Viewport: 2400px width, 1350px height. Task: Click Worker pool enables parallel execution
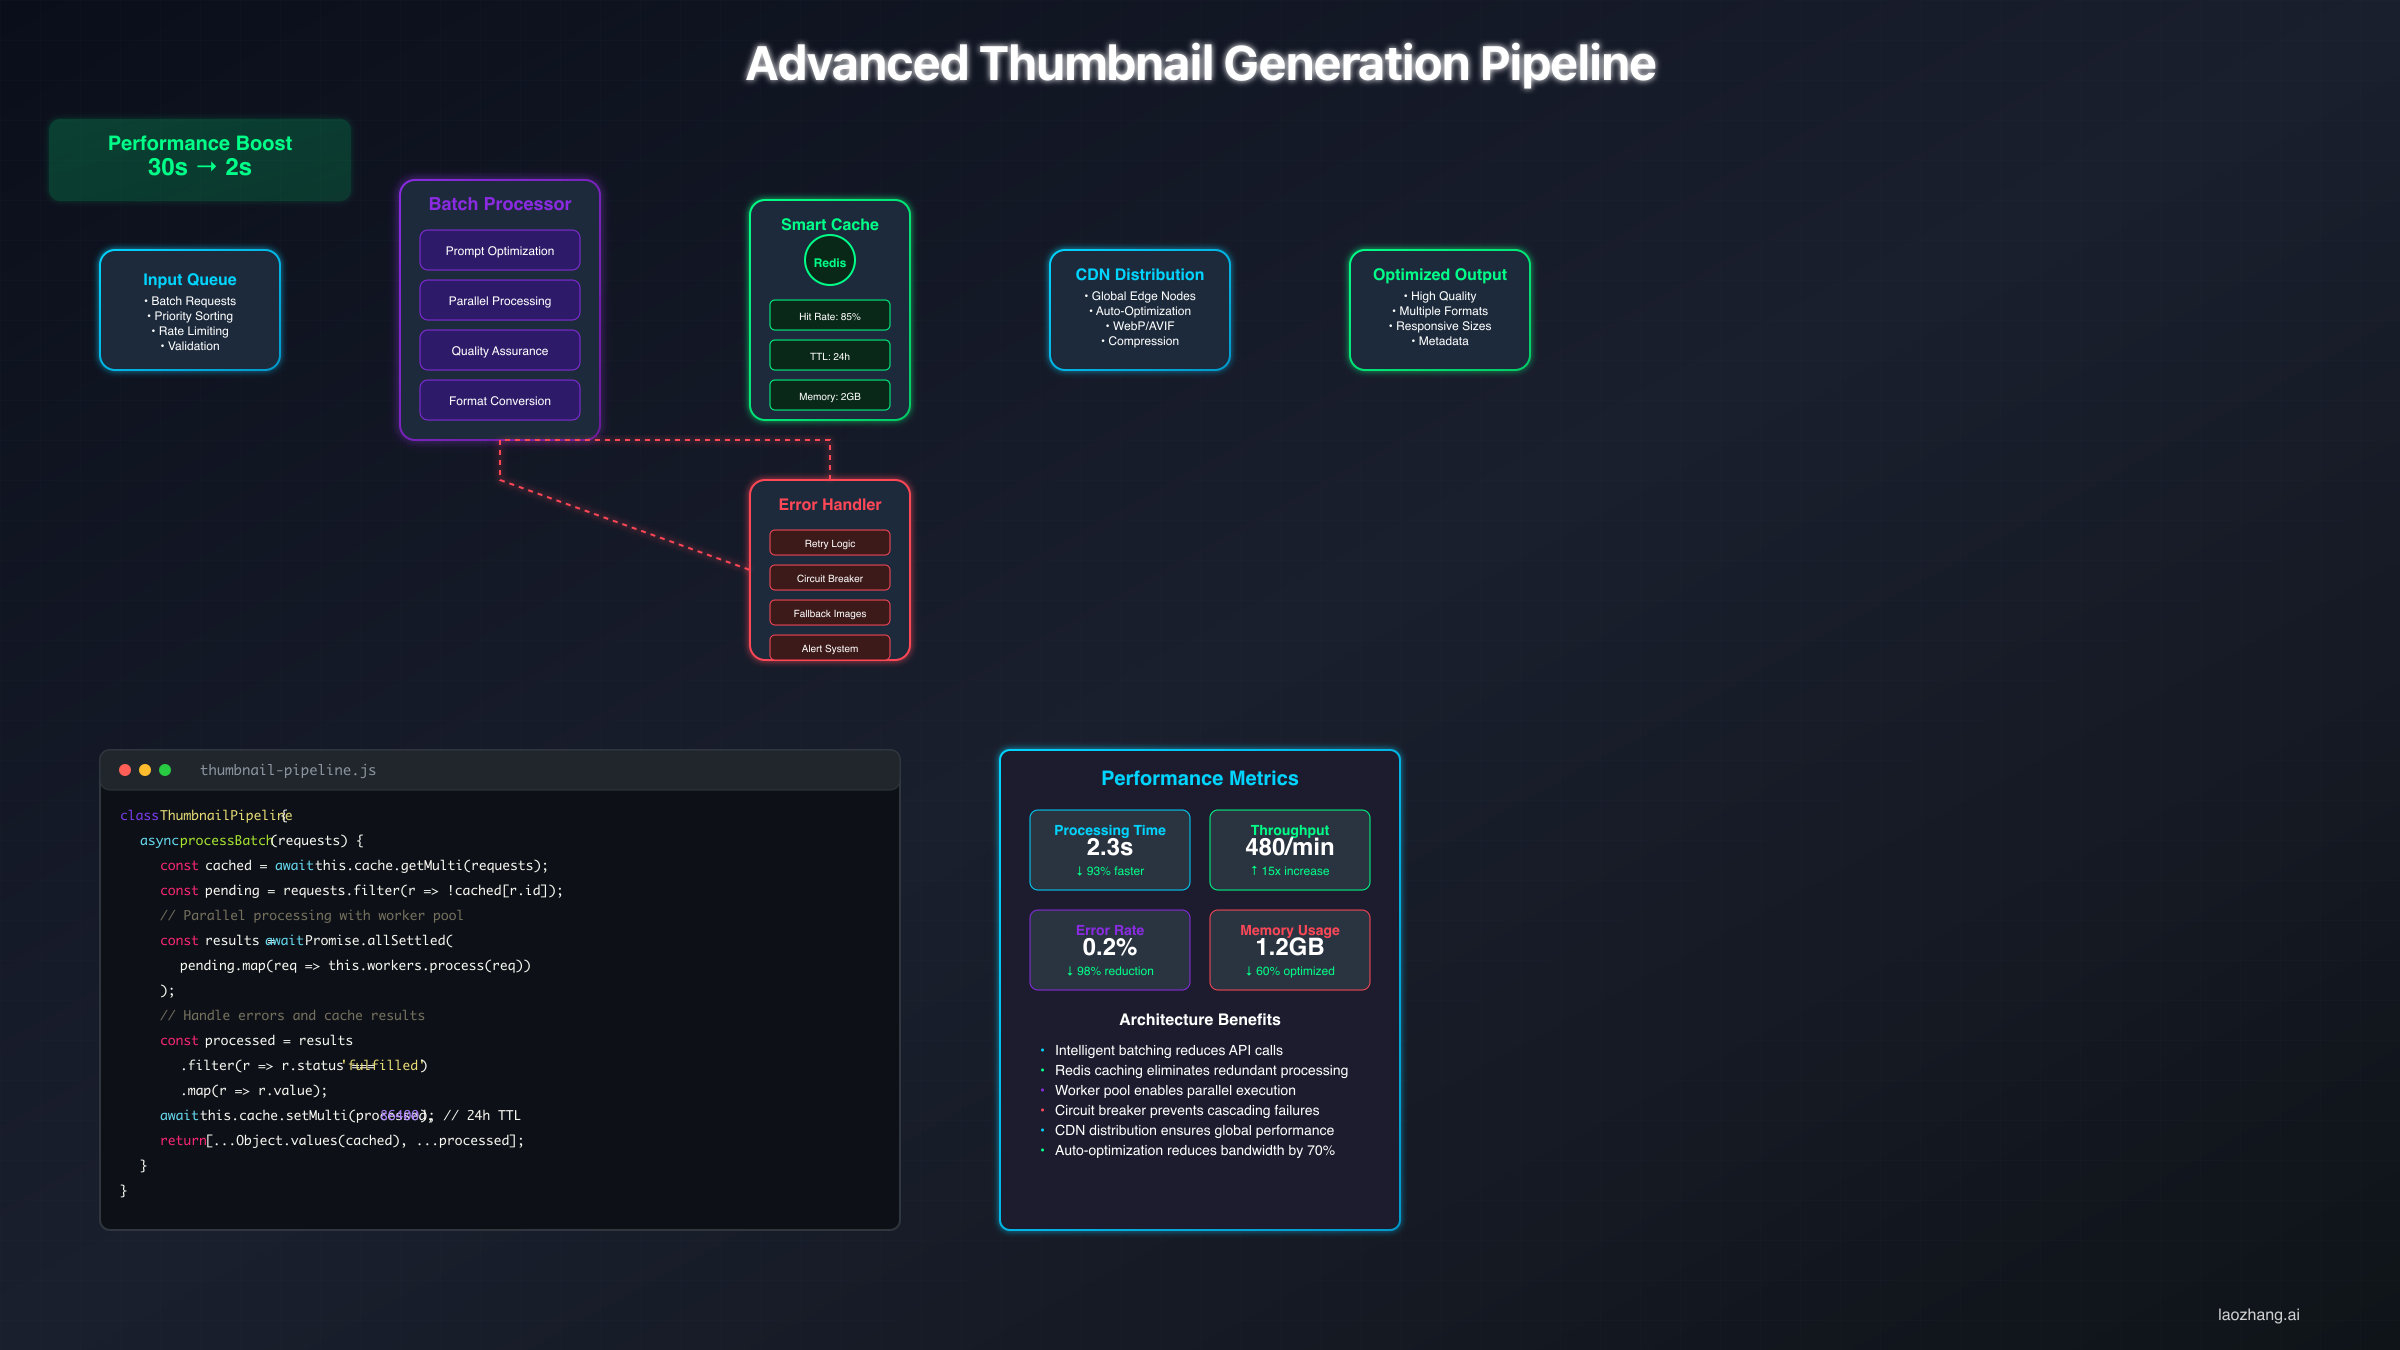(x=1175, y=1090)
